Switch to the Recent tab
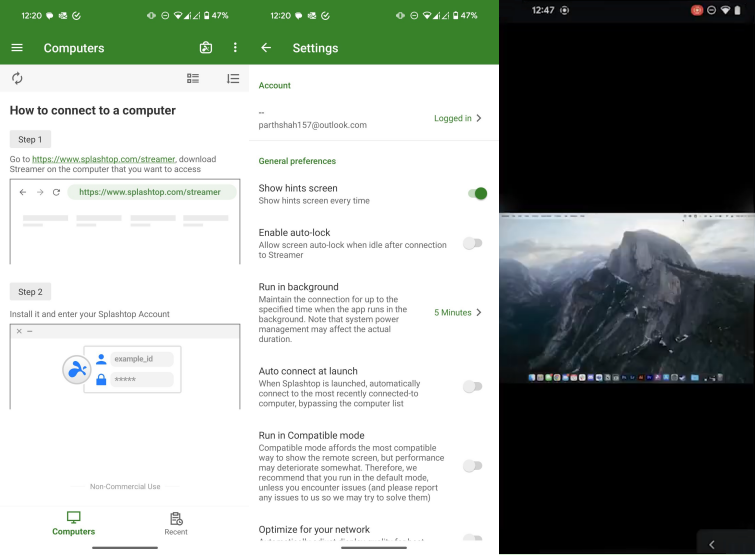This screenshot has height=555, width=755. [x=176, y=523]
